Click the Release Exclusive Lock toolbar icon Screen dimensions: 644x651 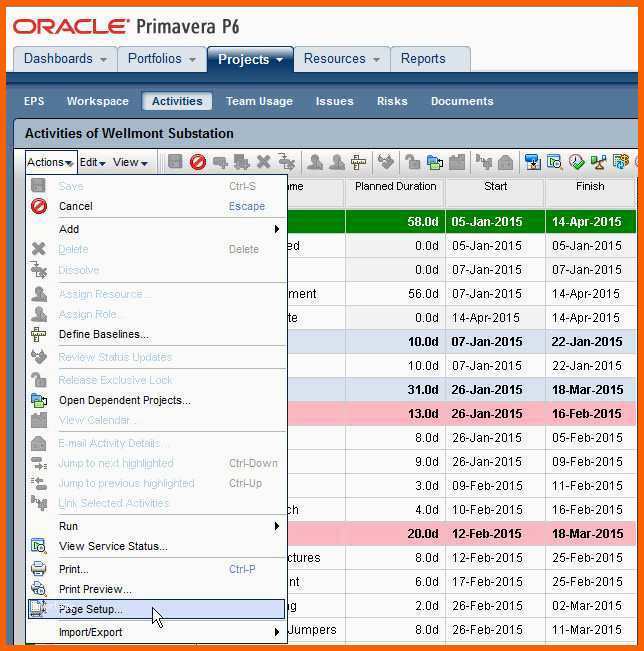[x=412, y=162]
